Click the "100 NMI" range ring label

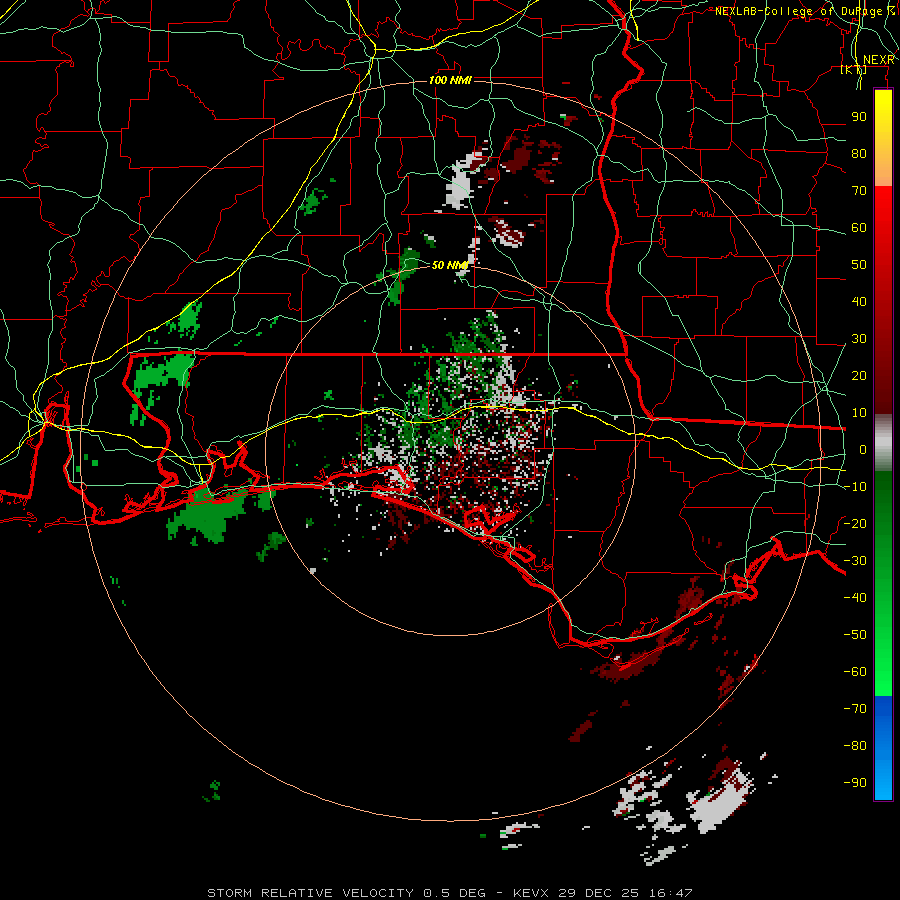coord(450,80)
